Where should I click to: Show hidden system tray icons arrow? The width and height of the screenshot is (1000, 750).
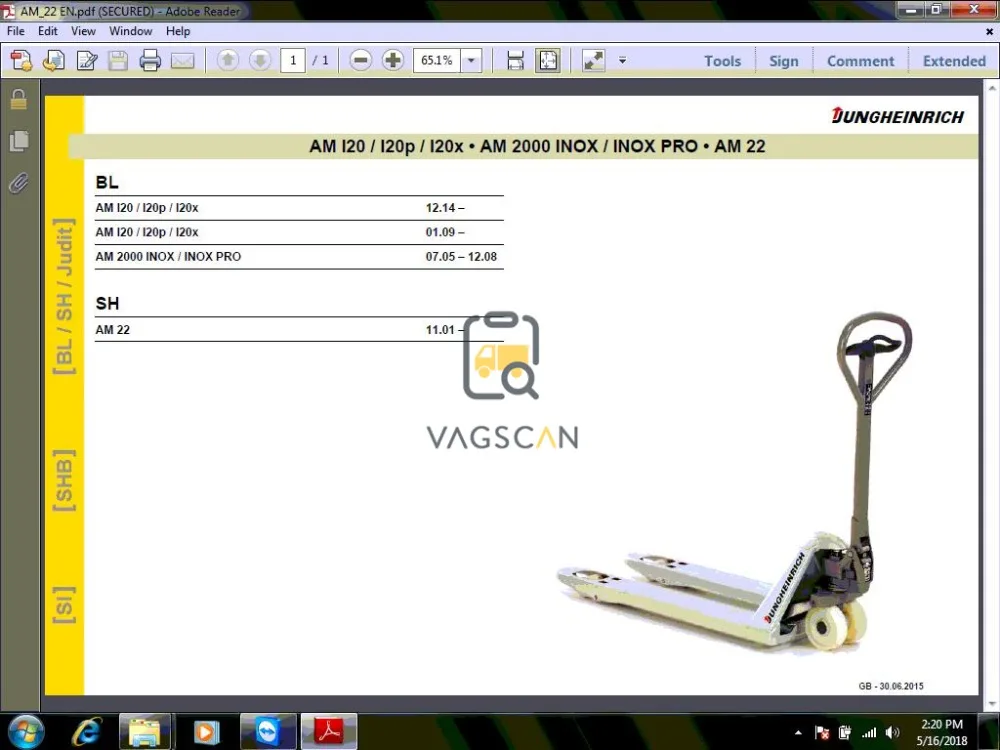coord(798,733)
